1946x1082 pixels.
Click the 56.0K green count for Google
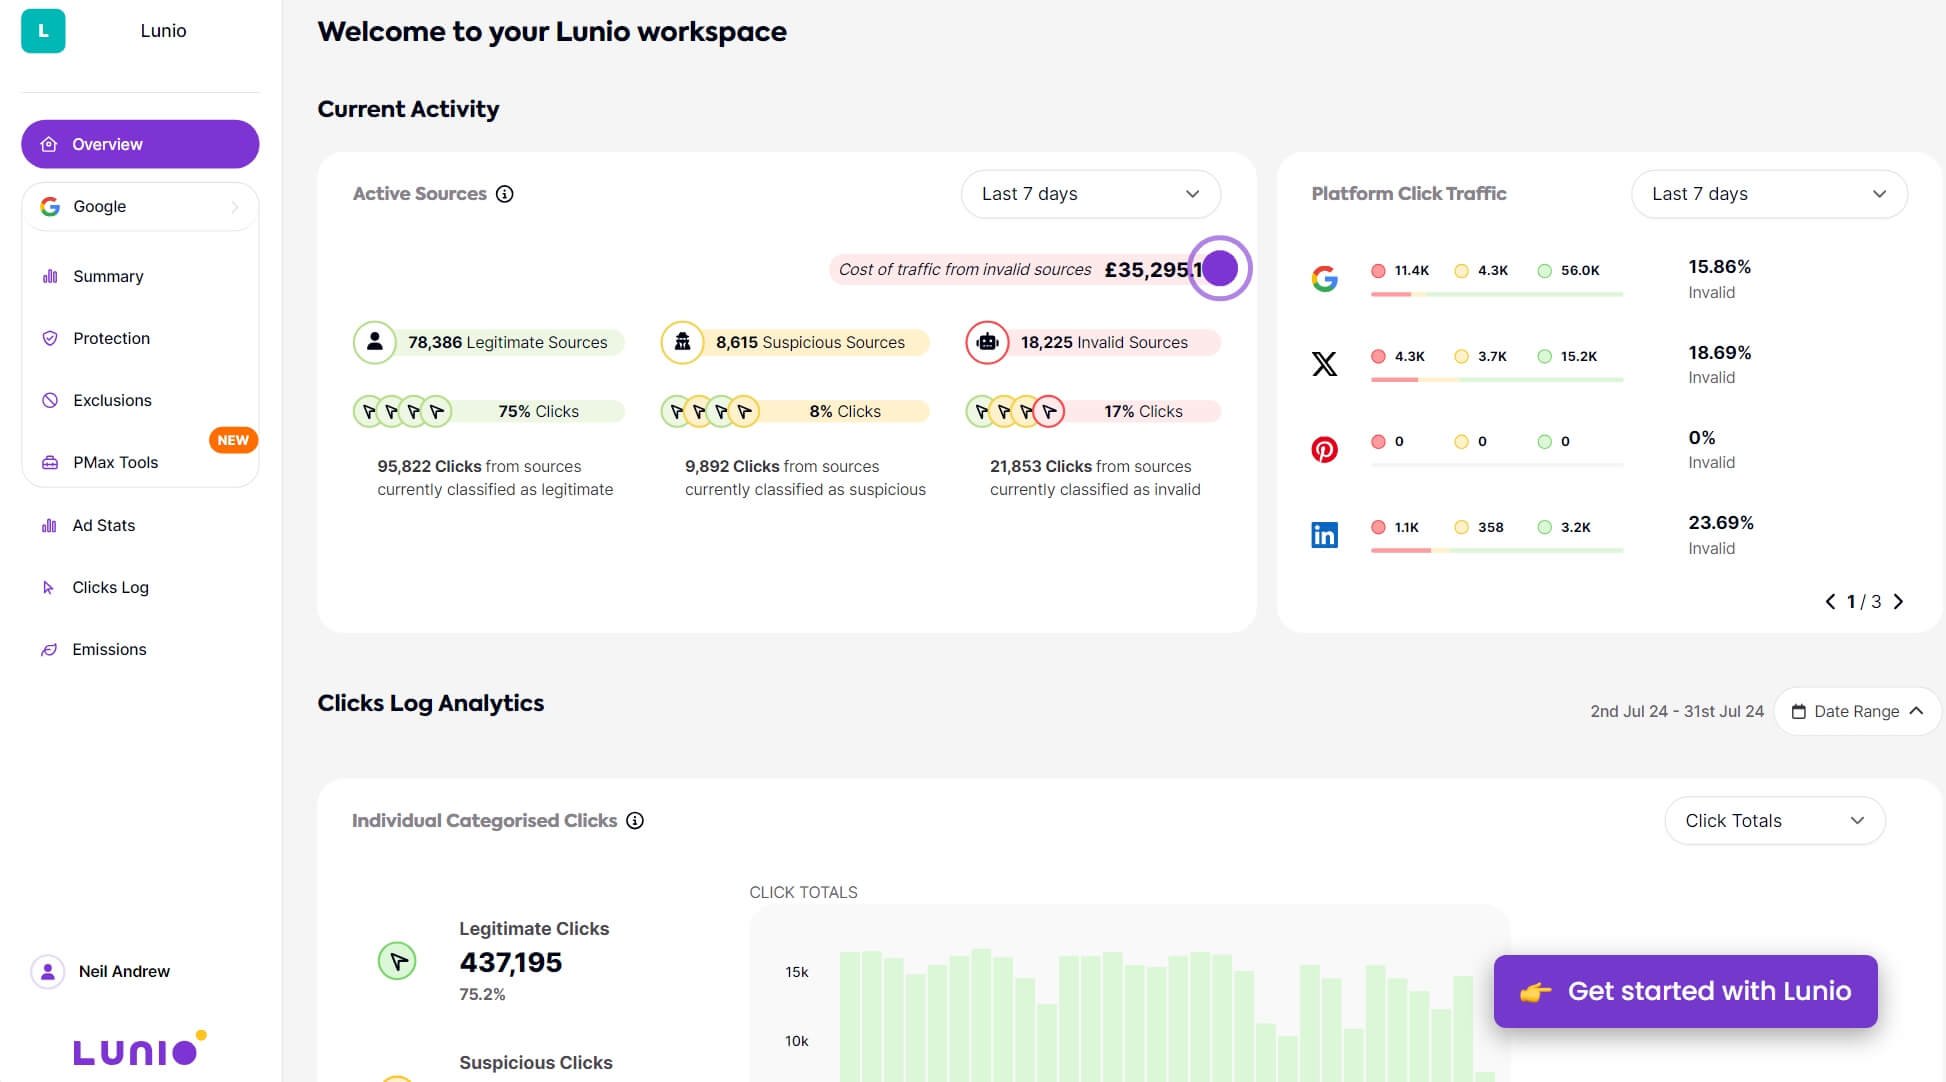click(1580, 270)
